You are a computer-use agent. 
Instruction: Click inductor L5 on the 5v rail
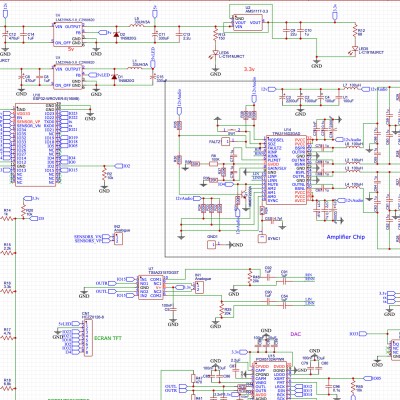137,25
